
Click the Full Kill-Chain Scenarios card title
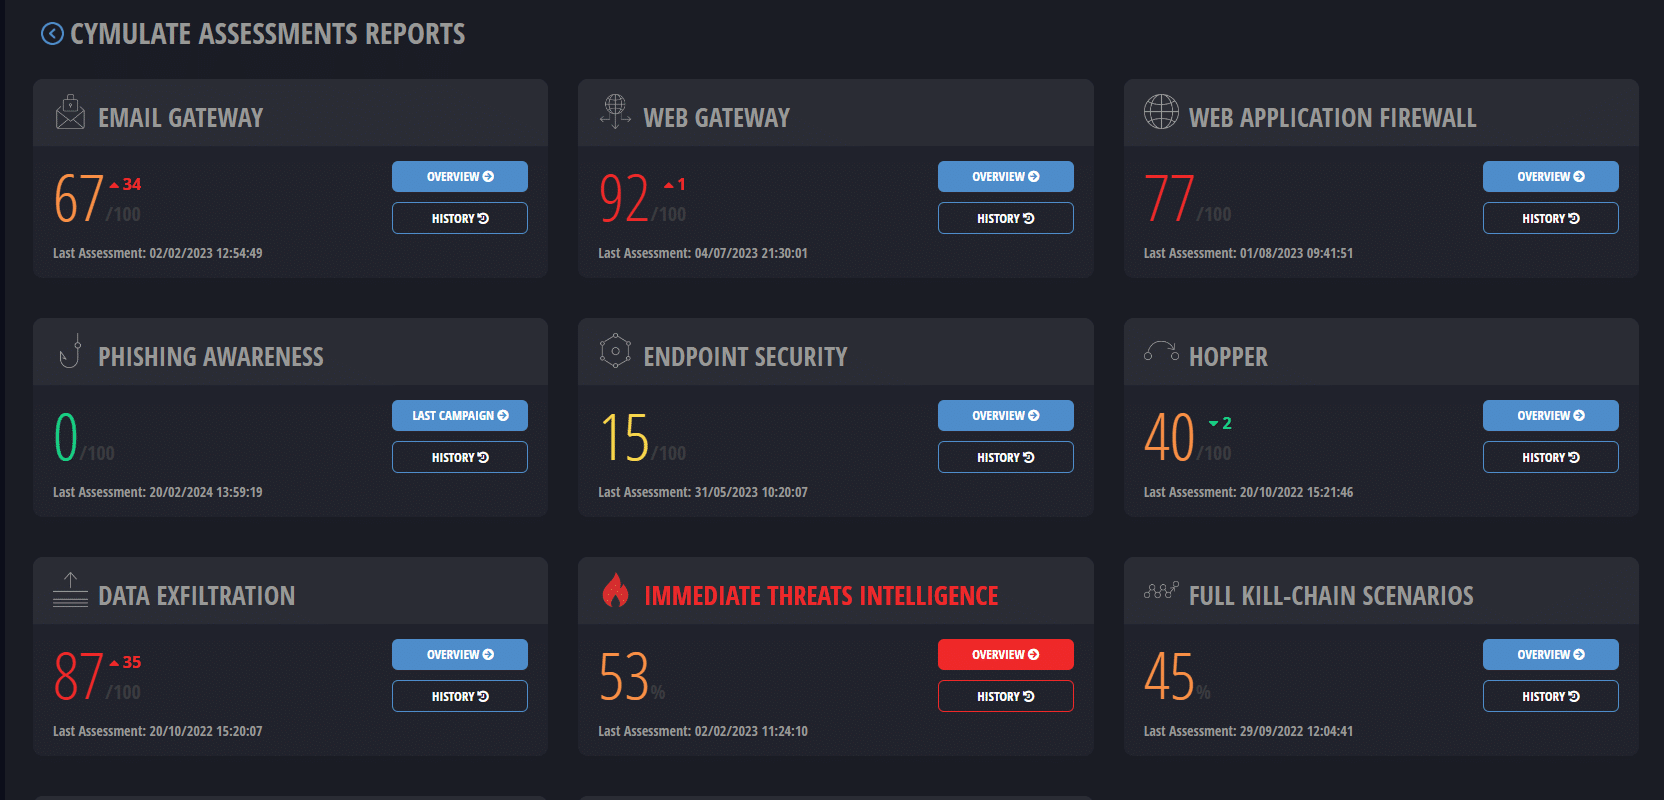coord(1331,596)
